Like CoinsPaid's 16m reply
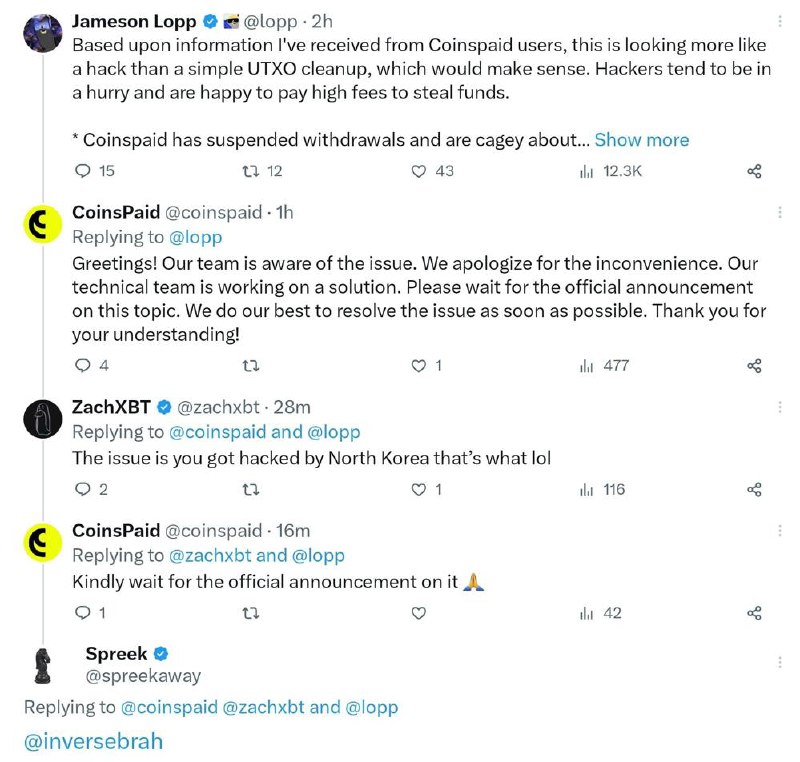Image resolution: width=800 pixels, height=762 pixels. click(418, 613)
